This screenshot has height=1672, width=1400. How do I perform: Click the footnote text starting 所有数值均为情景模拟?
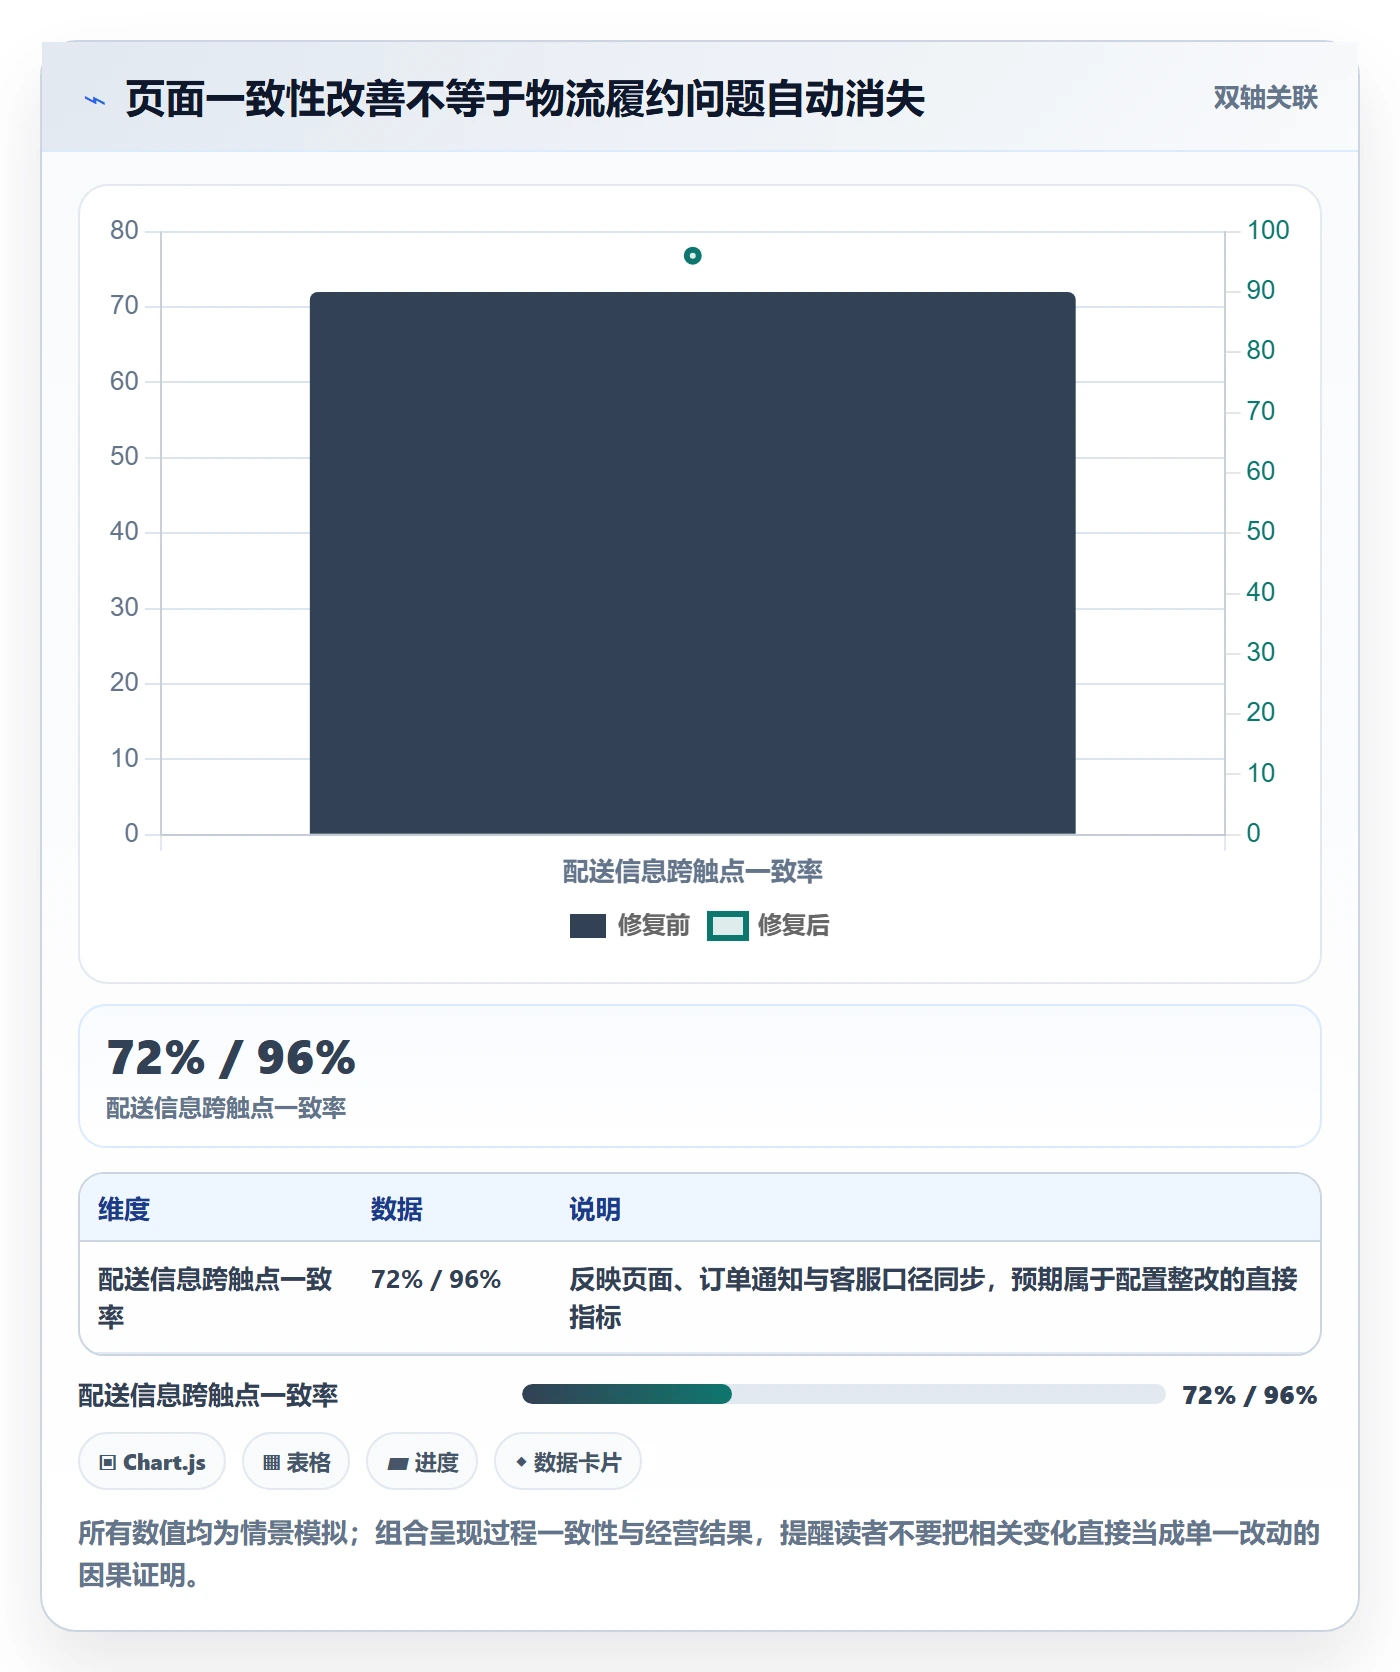pyautogui.click(x=699, y=1553)
